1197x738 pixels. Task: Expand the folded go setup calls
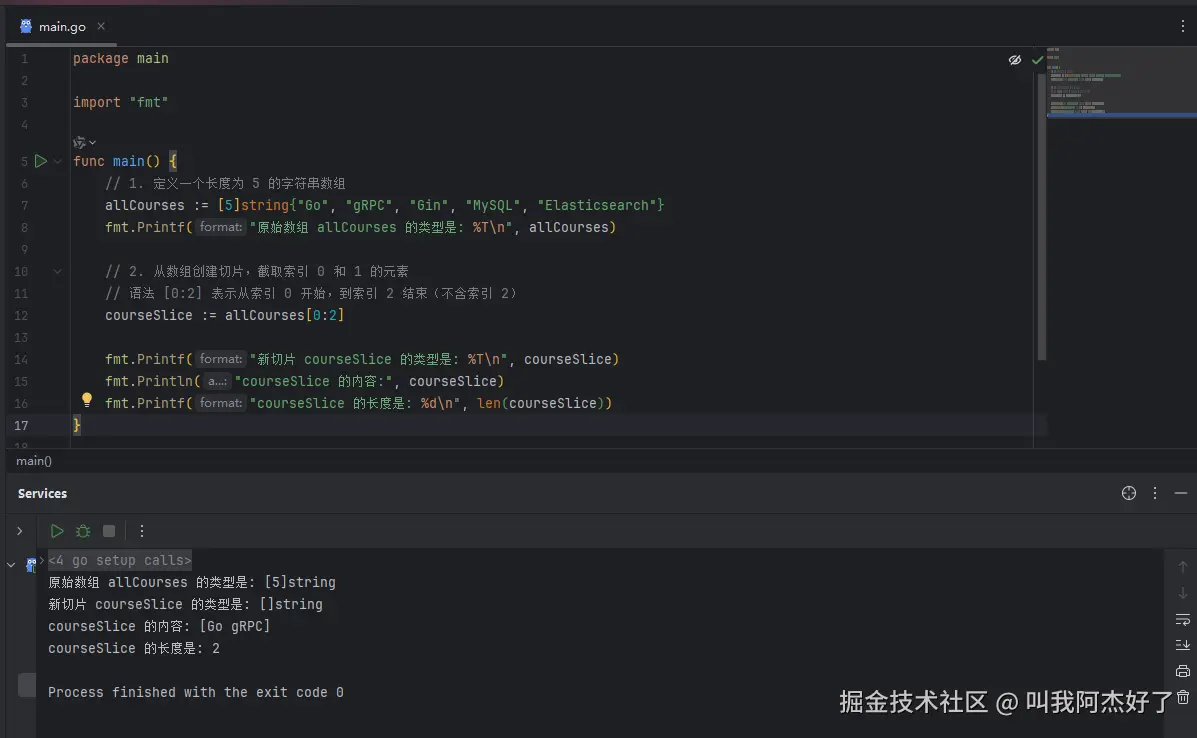[120, 560]
